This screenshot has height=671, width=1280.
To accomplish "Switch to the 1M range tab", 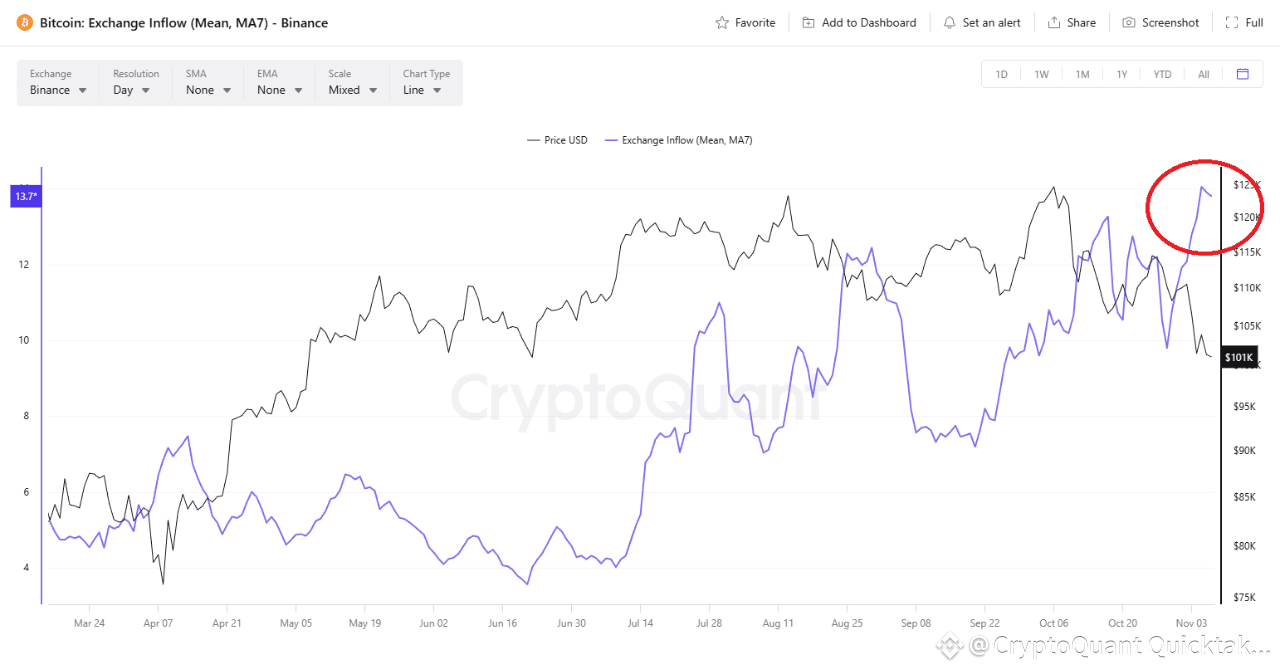I will pyautogui.click(x=1082, y=74).
